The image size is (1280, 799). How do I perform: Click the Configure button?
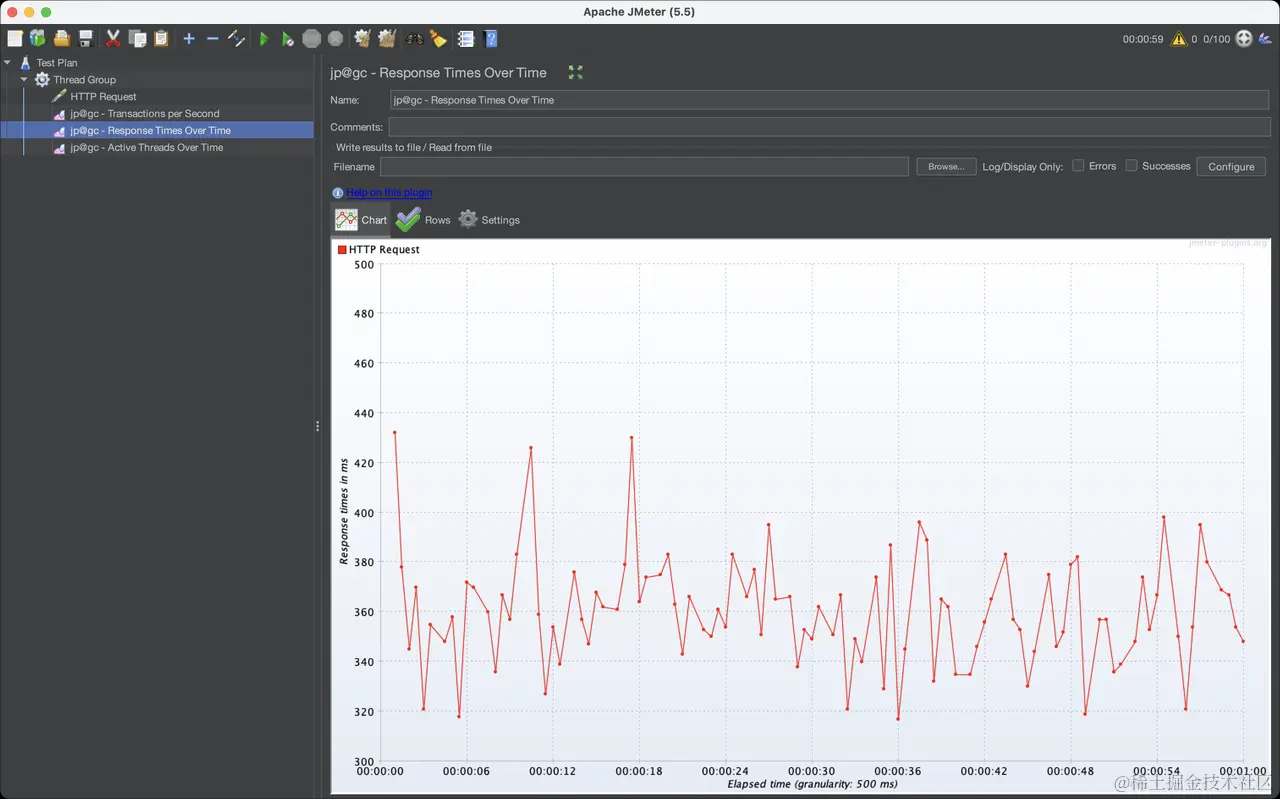pyautogui.click(x=1231, y=167)
